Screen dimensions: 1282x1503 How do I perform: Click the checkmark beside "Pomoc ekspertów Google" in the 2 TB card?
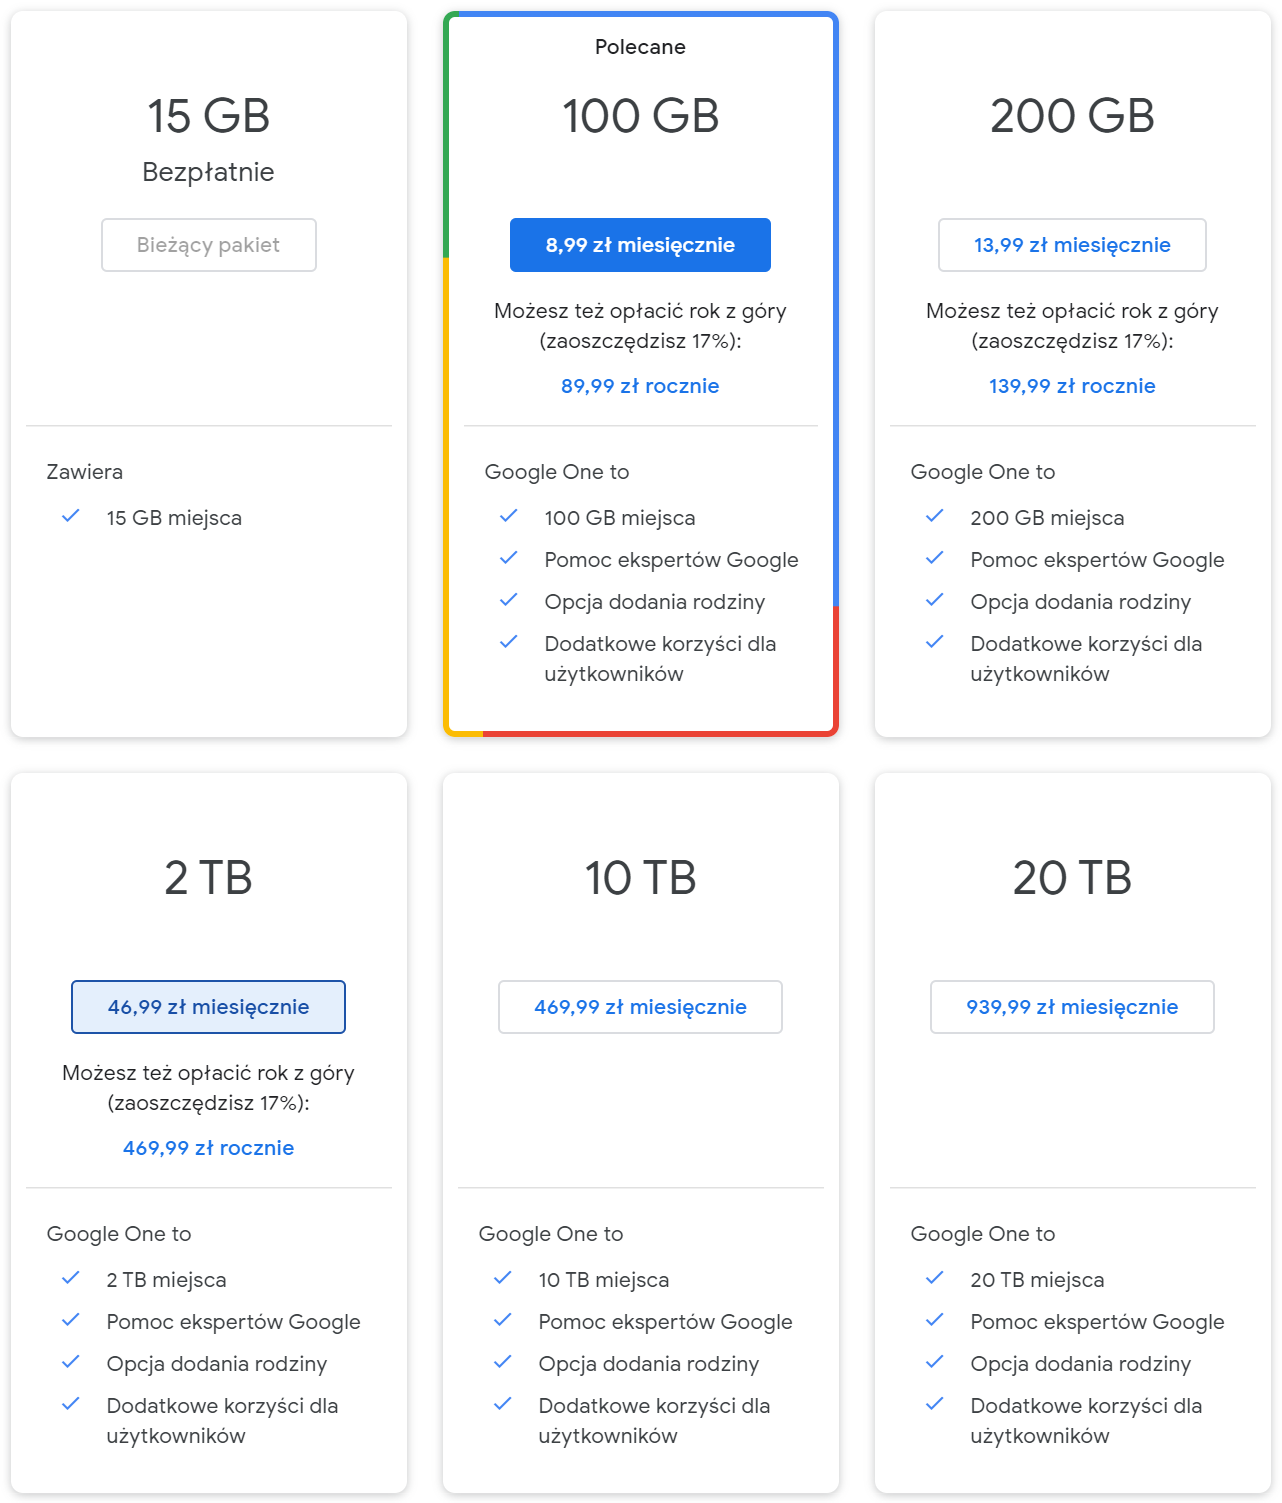coord(71,1320)
